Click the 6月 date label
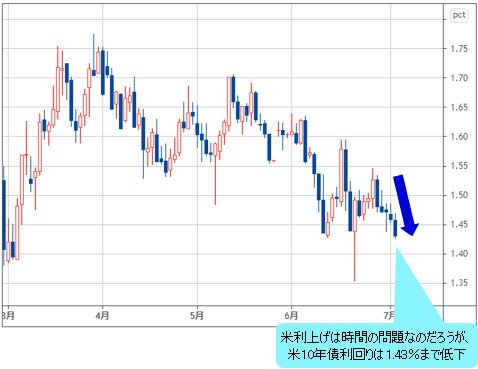 pos(291,315)
